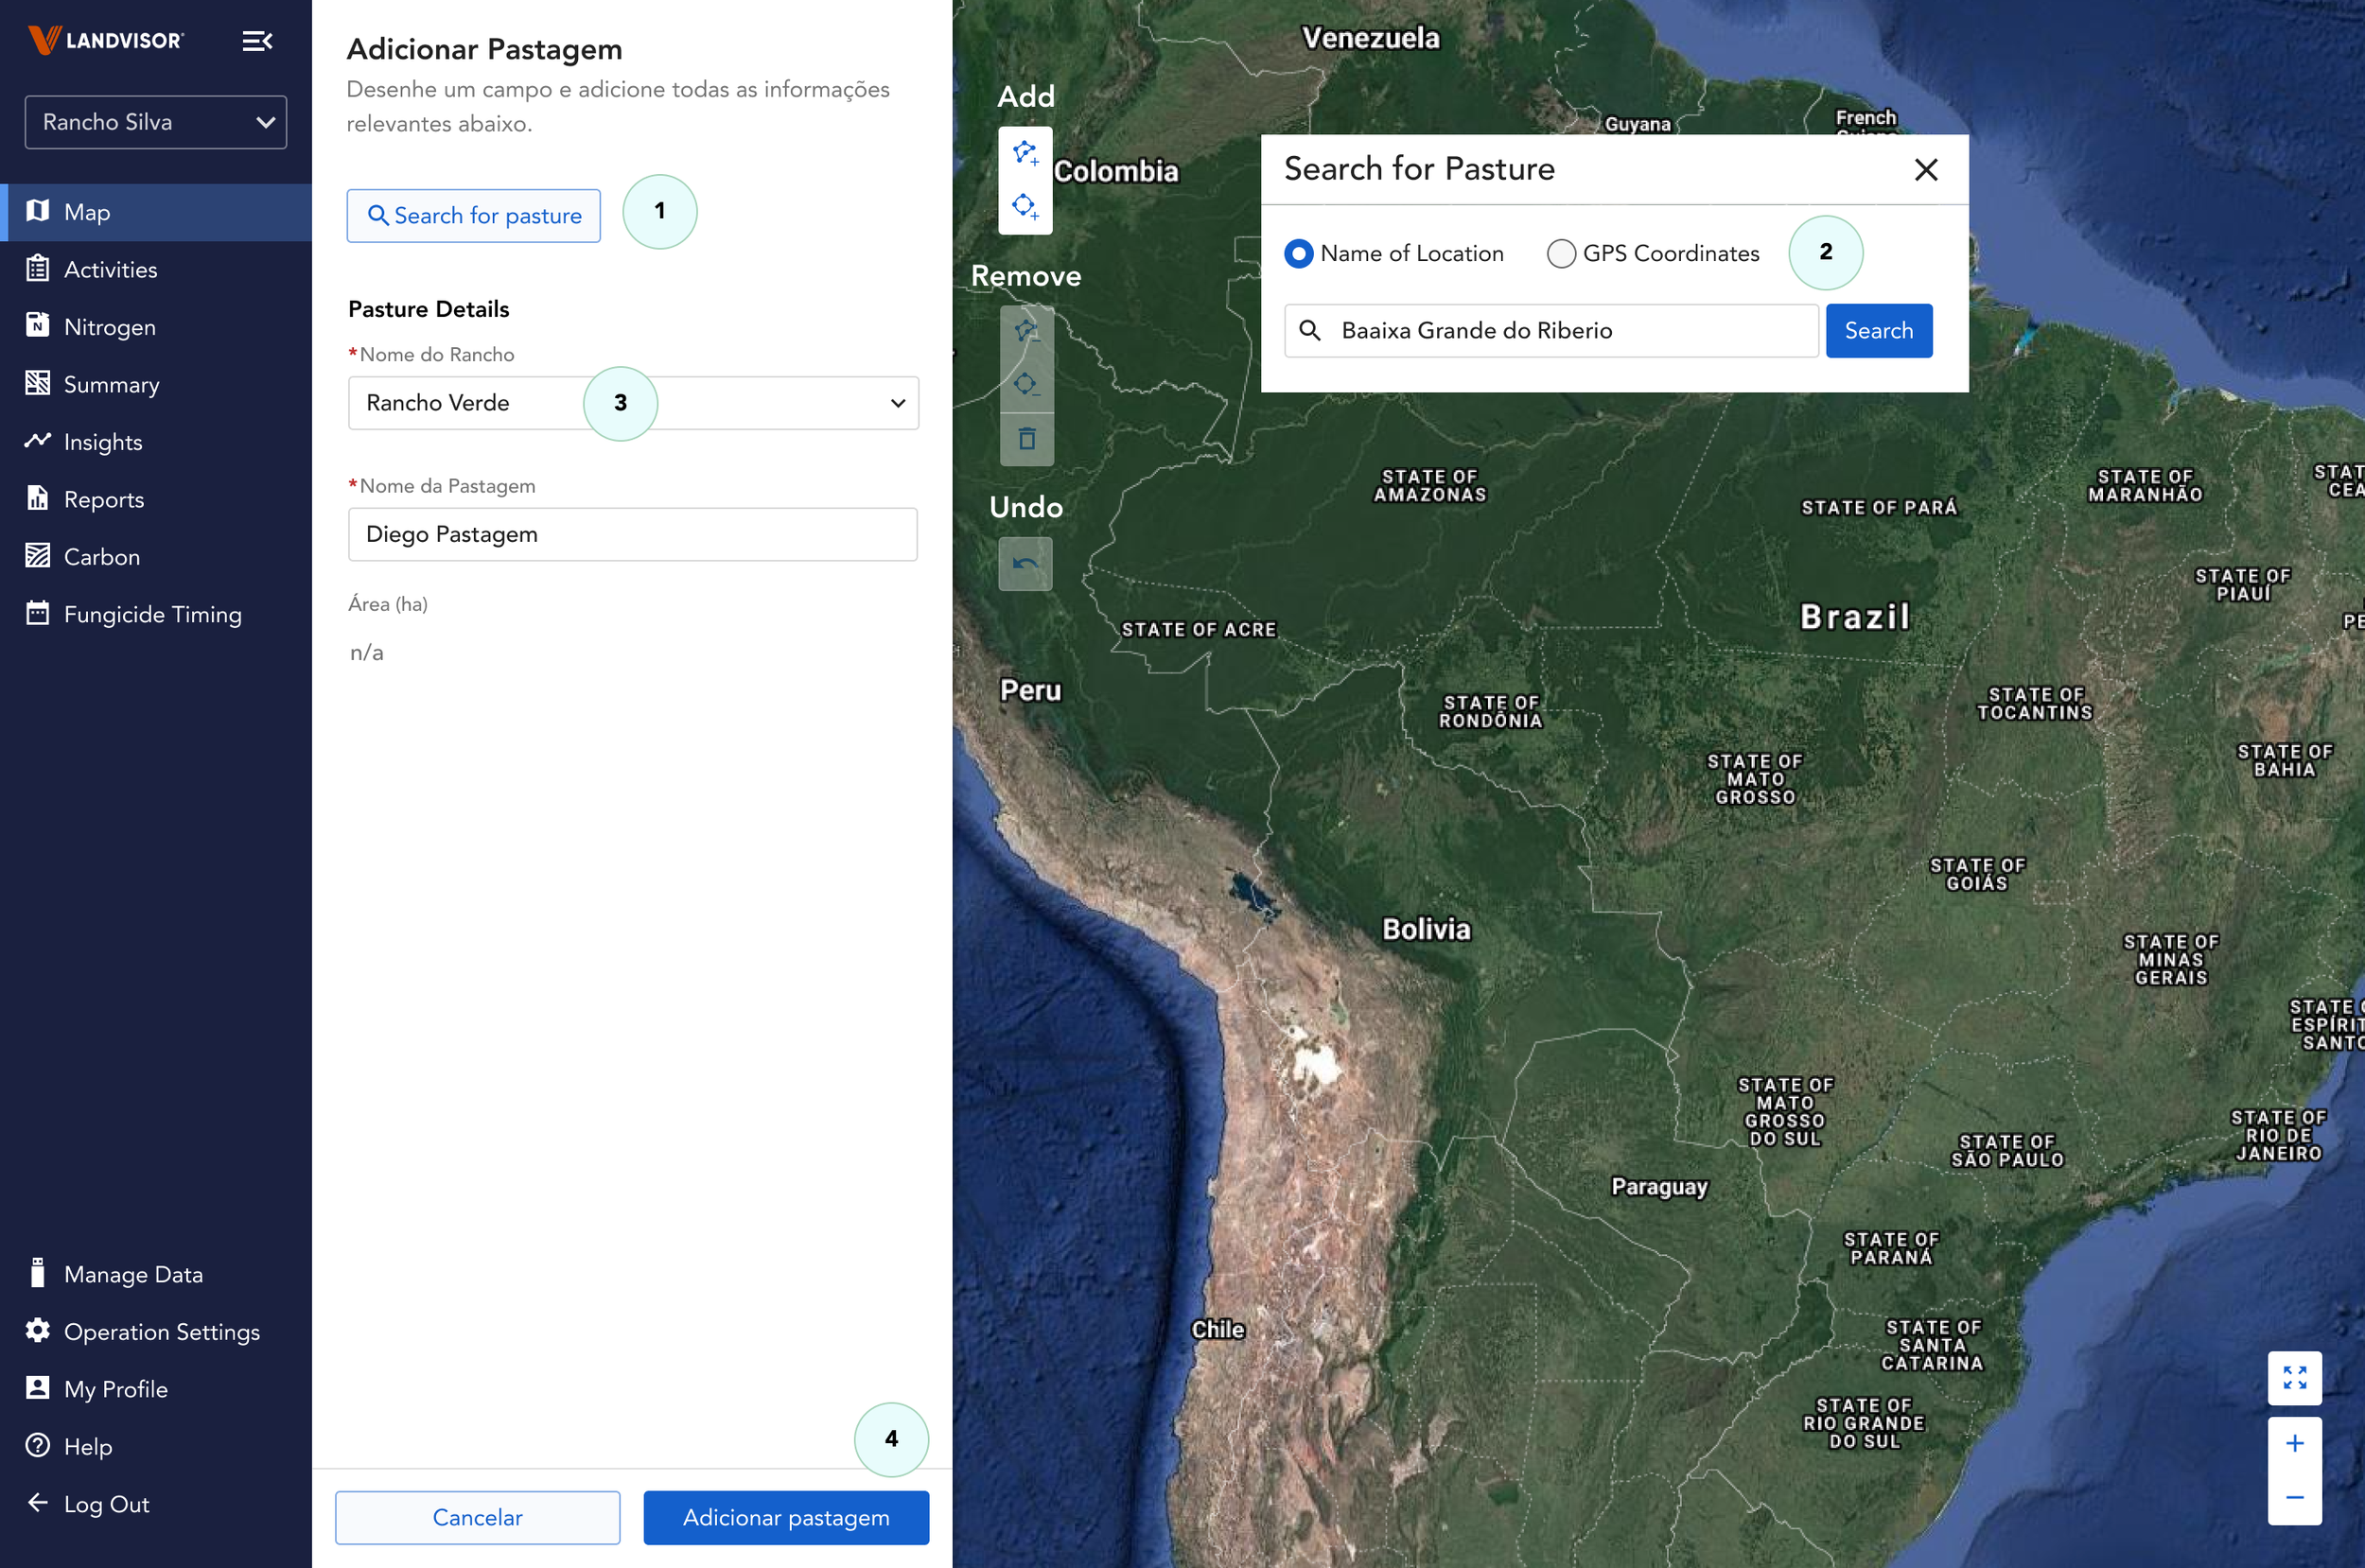The image size is (2365, 1568).
Task: Click the undo arrow map tool
Action: point(1025,564)
